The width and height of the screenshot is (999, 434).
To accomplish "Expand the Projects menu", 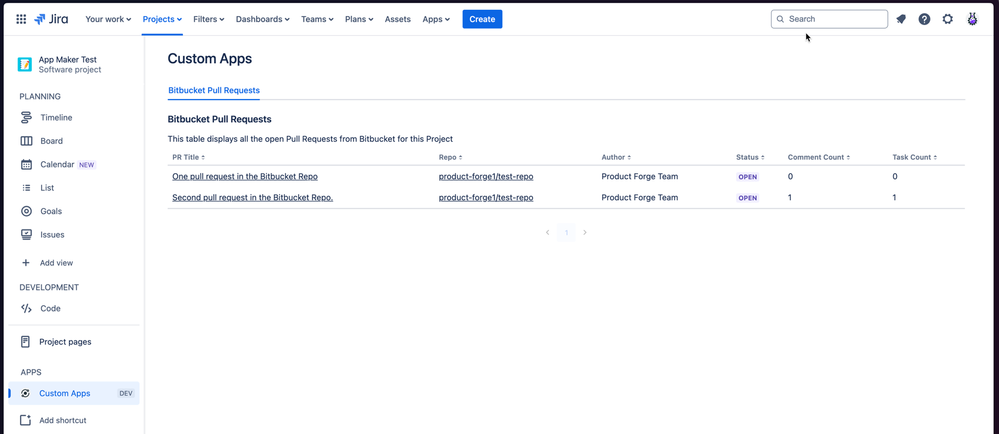I will [x=162, y=19].
